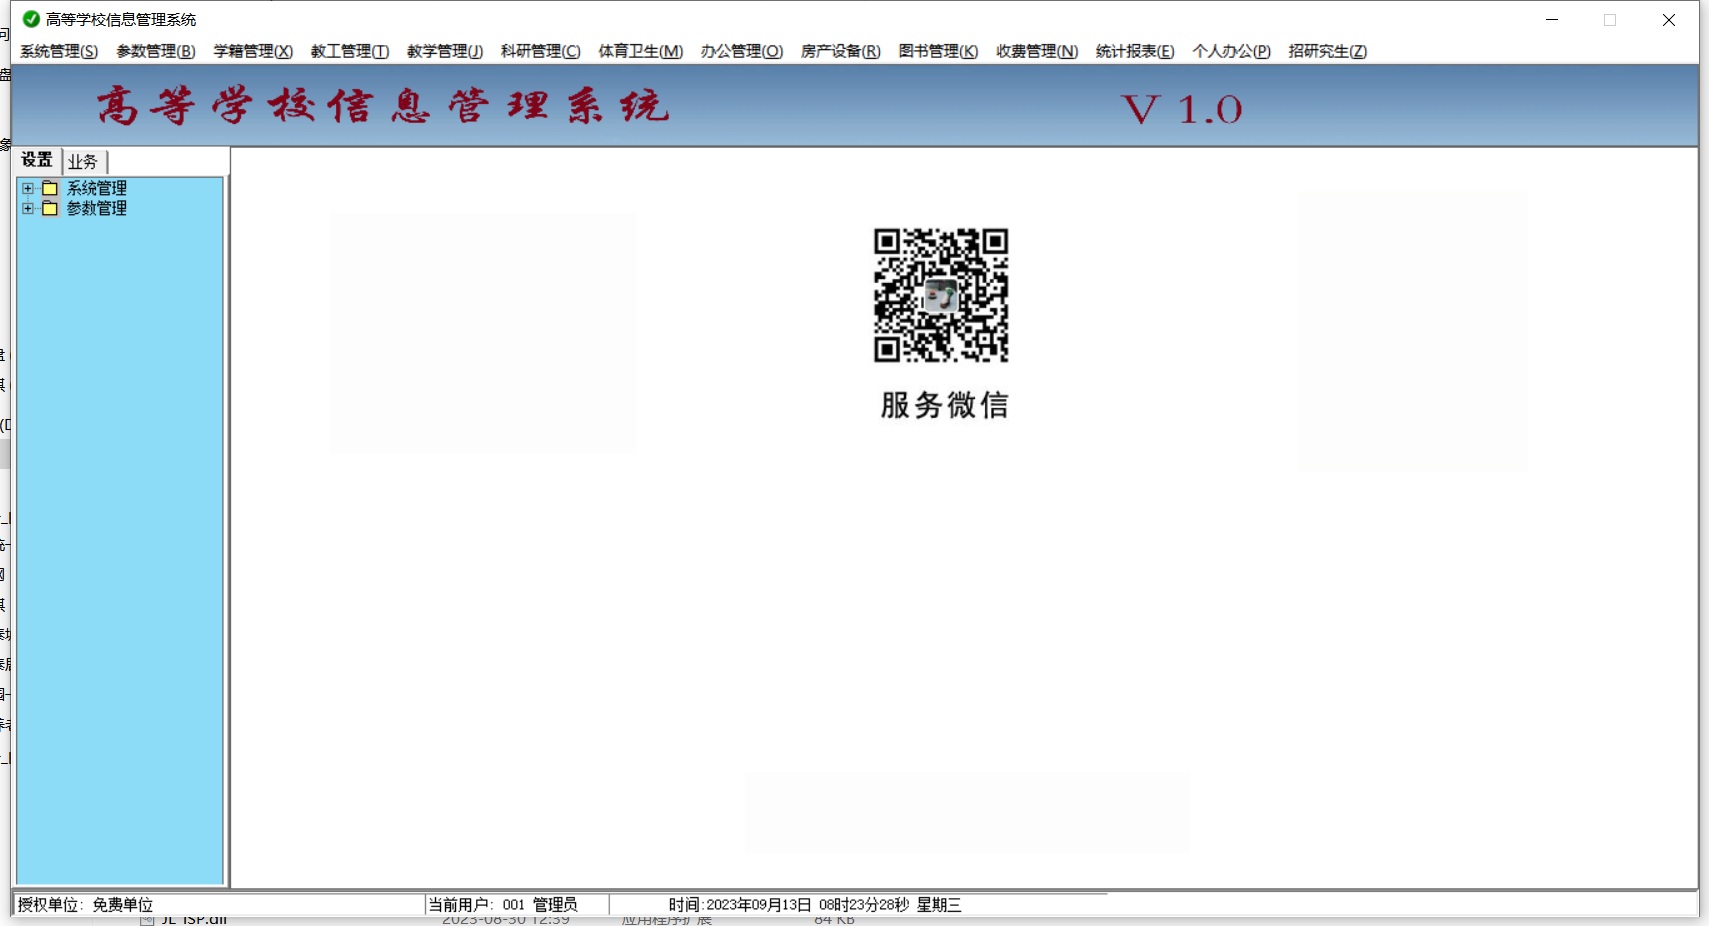This screenshot has width=1709, height=926.
Task: Open the 统计报表(E) menu
Action: click(x=1135, y=51)
